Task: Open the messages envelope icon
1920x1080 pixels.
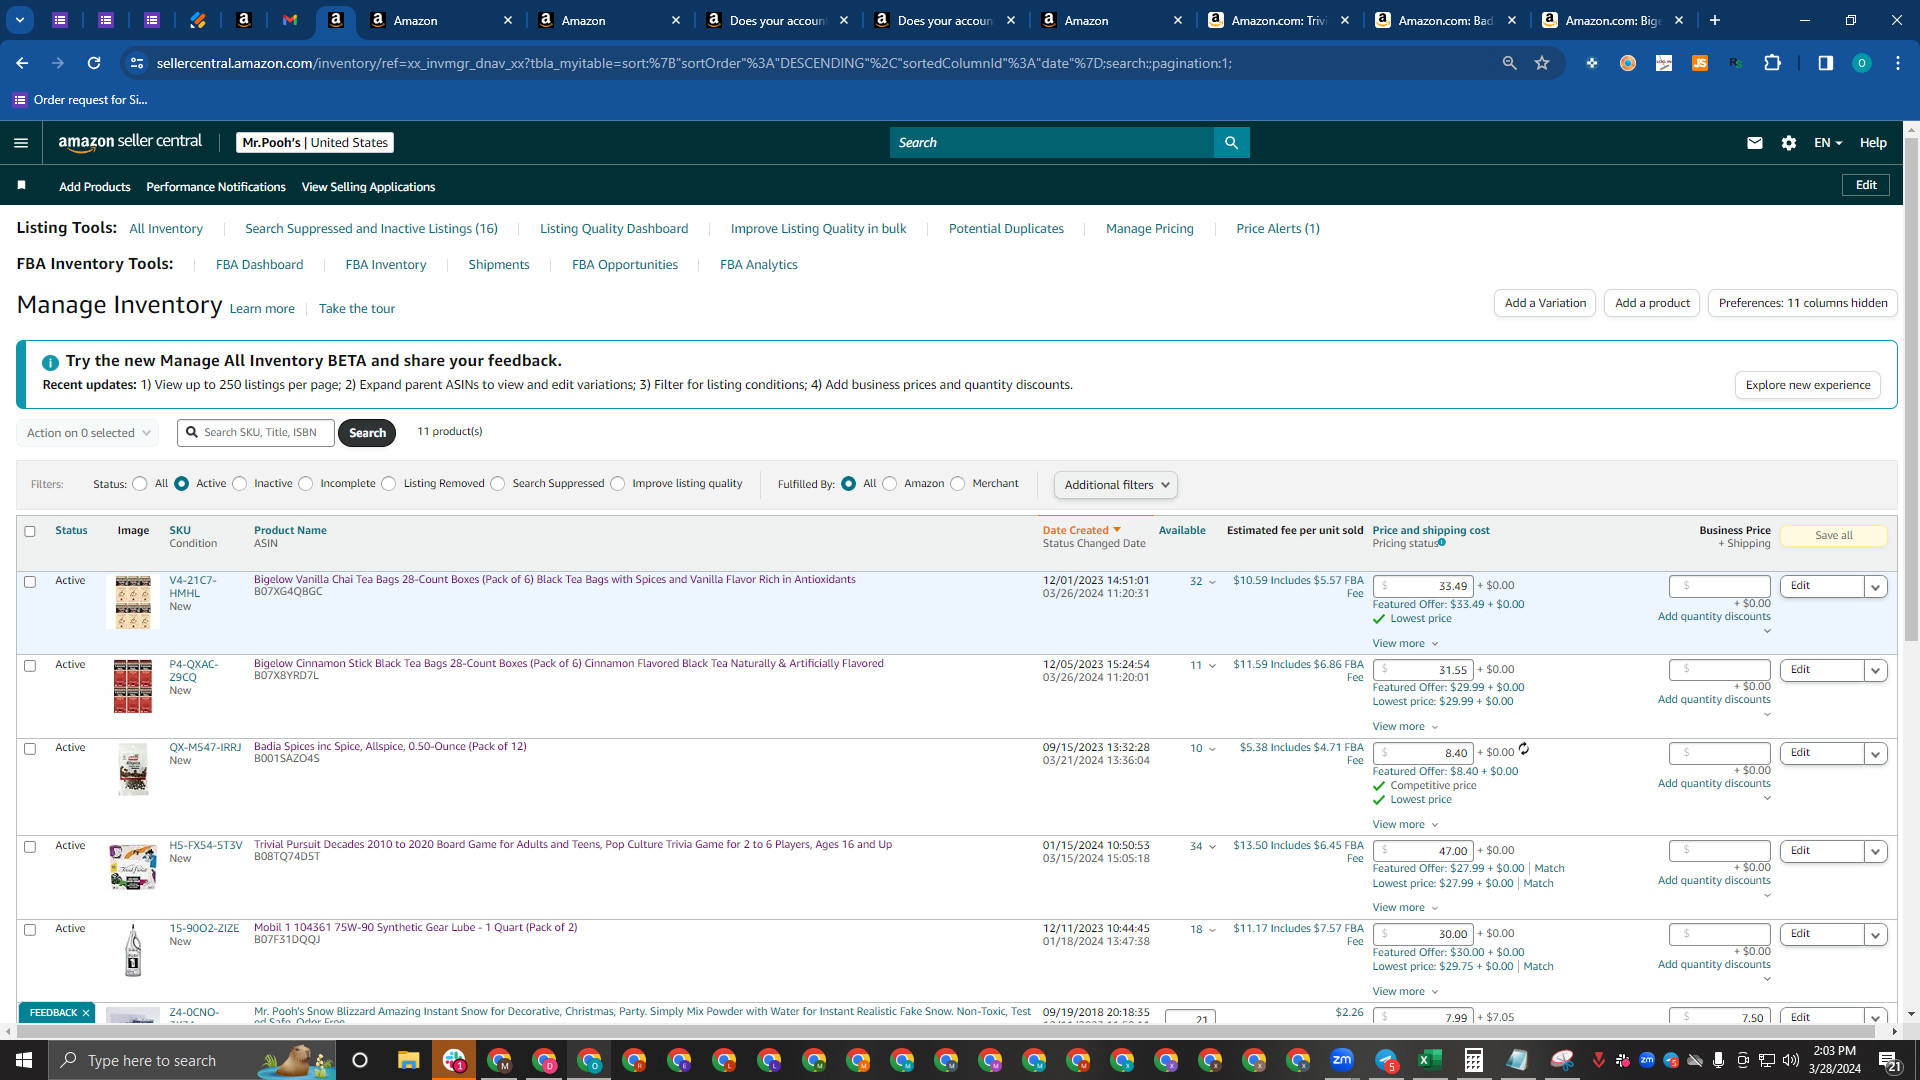Action: 1754,143
